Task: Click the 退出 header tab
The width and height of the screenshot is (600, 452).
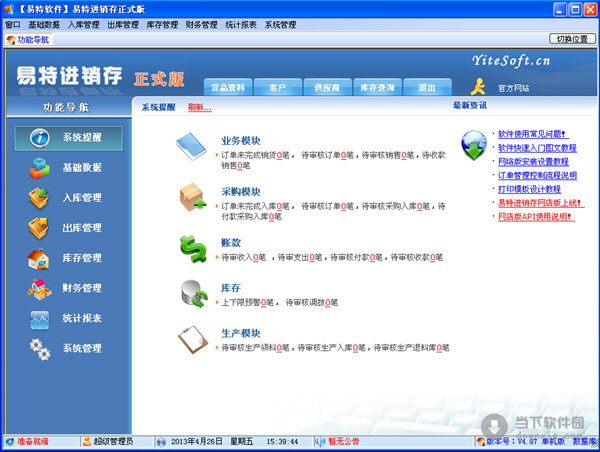Action: (x=427, y=87)
